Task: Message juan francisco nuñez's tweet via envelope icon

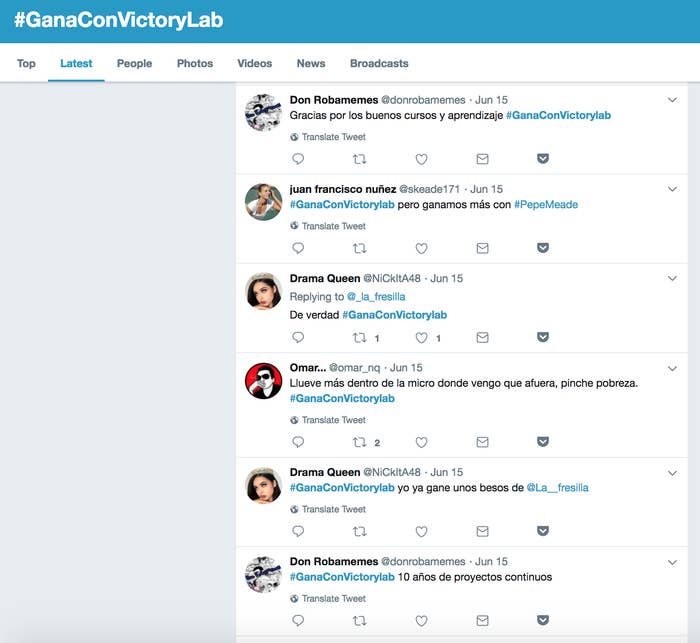Action: click(483, 248)
